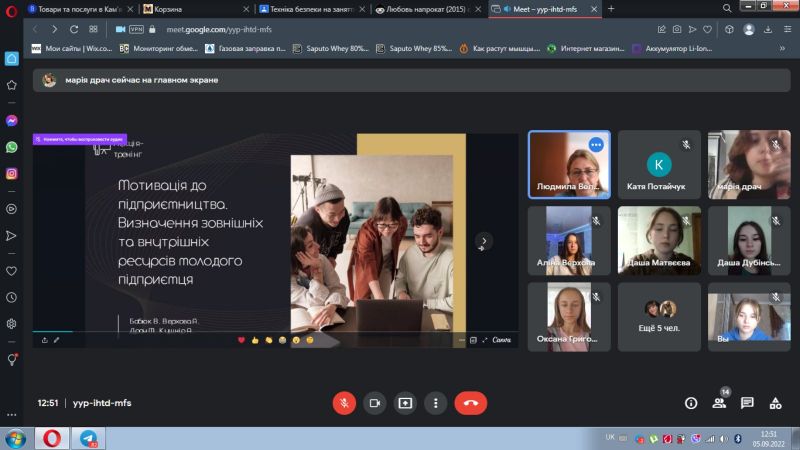Open sidebar three-dot setup menu

point(12,415)
